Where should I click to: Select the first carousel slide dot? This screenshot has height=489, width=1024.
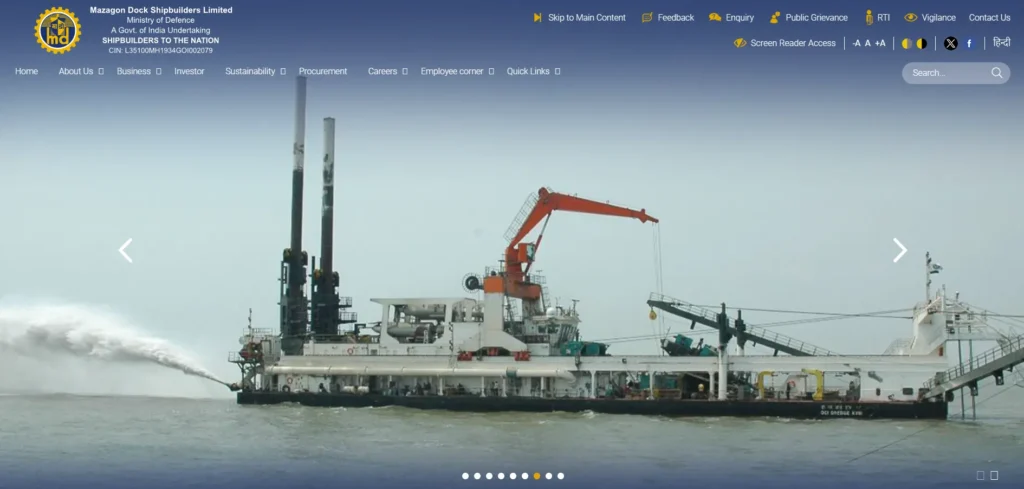click(x=466, y=476)
